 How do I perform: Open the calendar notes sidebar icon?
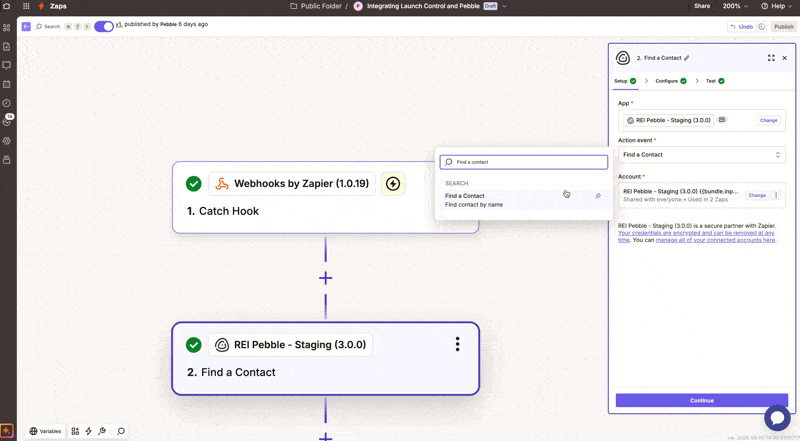pyautogui.click(x=7, y=84)
